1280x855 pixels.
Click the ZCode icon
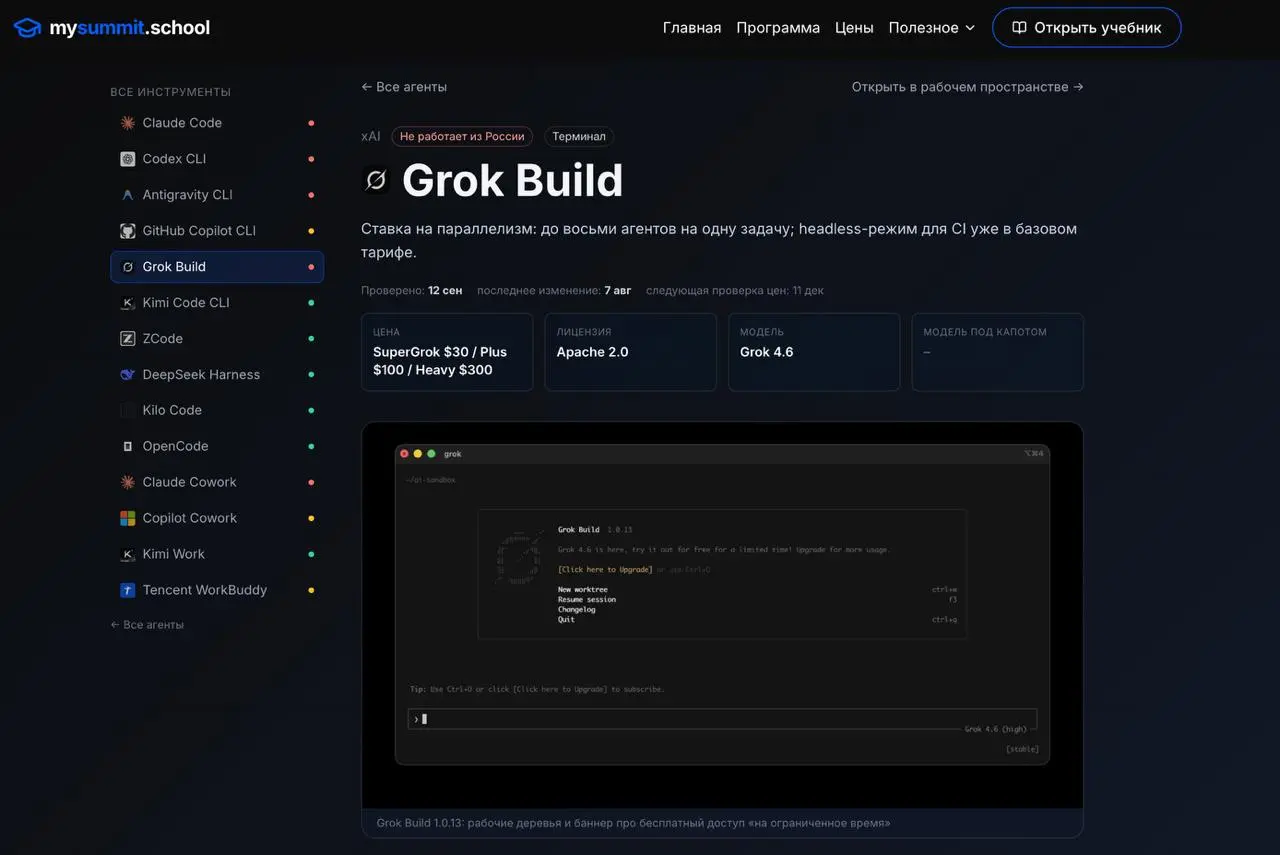coord(128,339)
